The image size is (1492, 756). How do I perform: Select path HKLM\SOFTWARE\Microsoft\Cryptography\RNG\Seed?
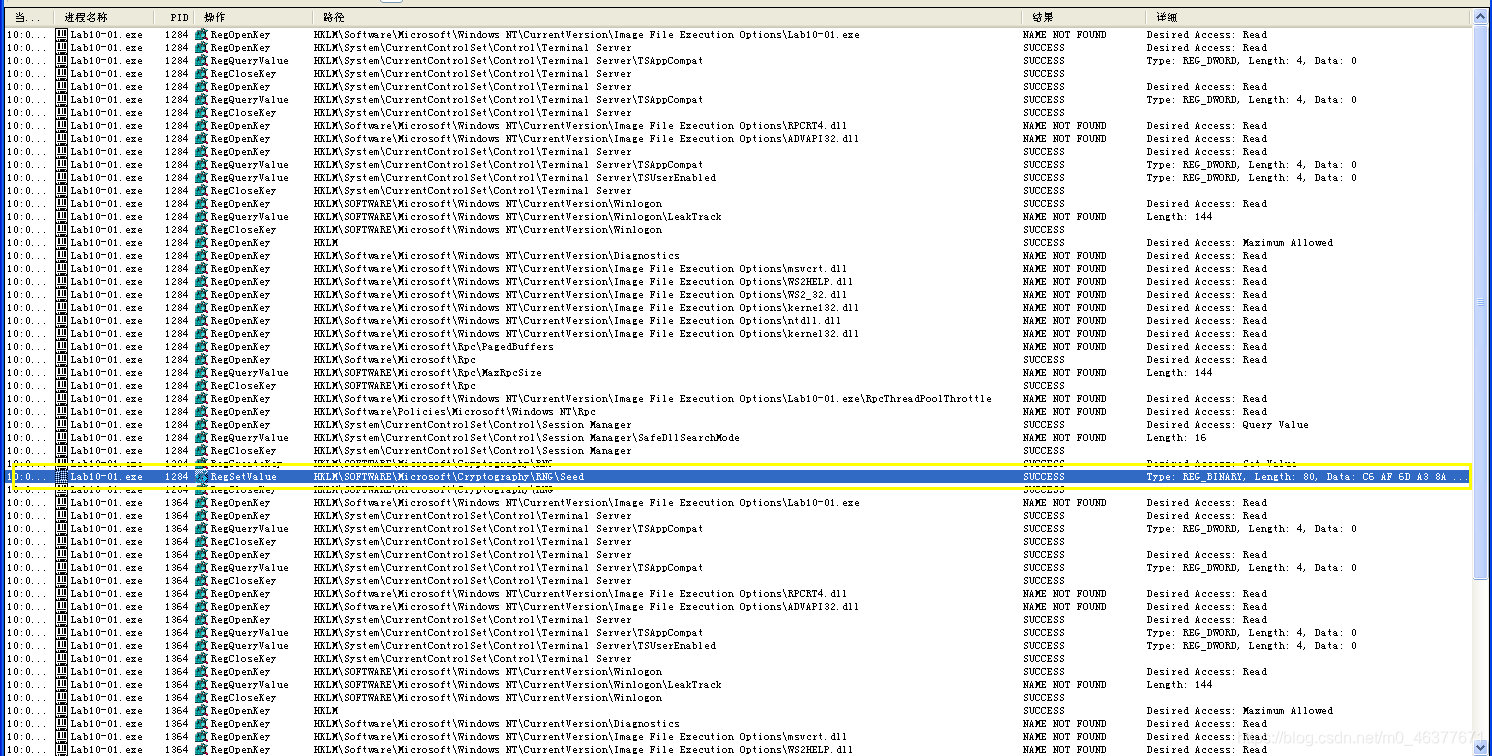[449, 477]
